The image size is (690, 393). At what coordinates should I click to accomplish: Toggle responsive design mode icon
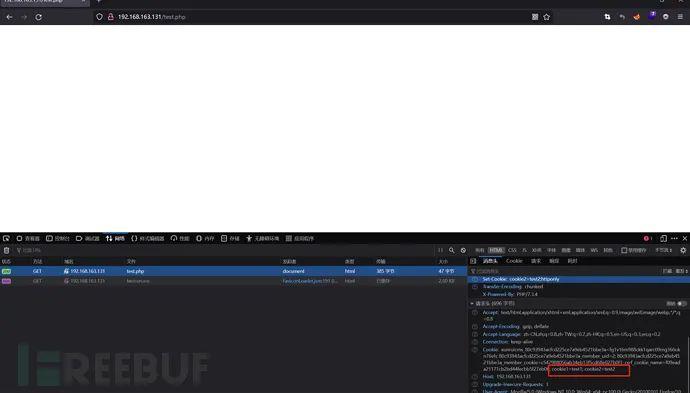click(x=663, y=238)
